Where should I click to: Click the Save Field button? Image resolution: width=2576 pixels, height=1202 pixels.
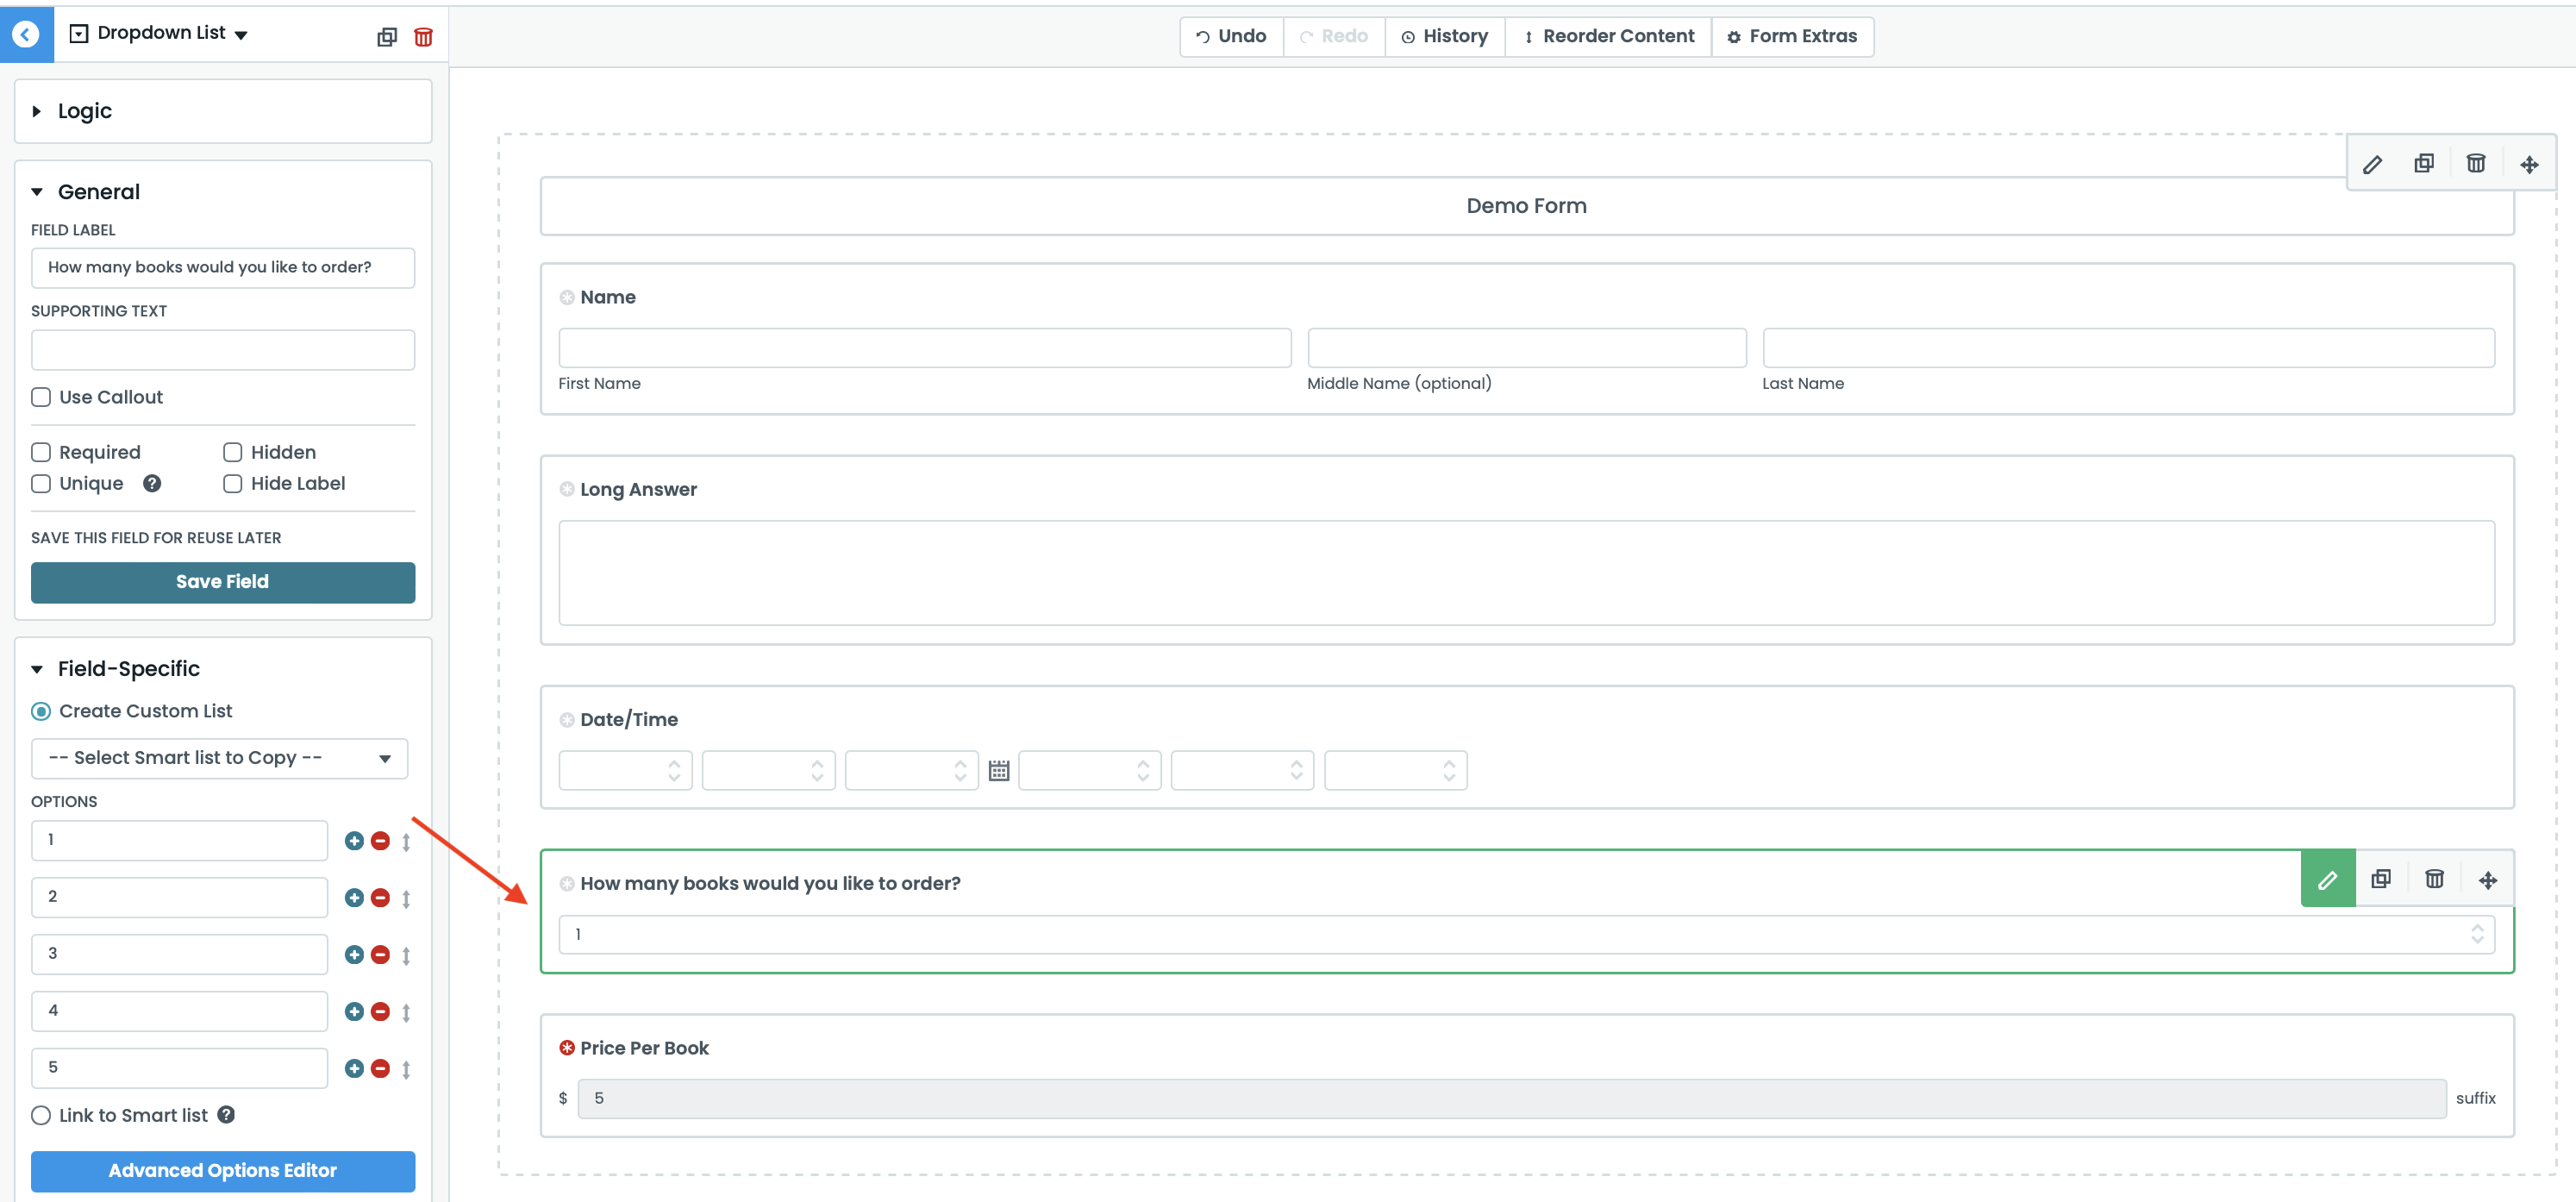click(222, 582)
